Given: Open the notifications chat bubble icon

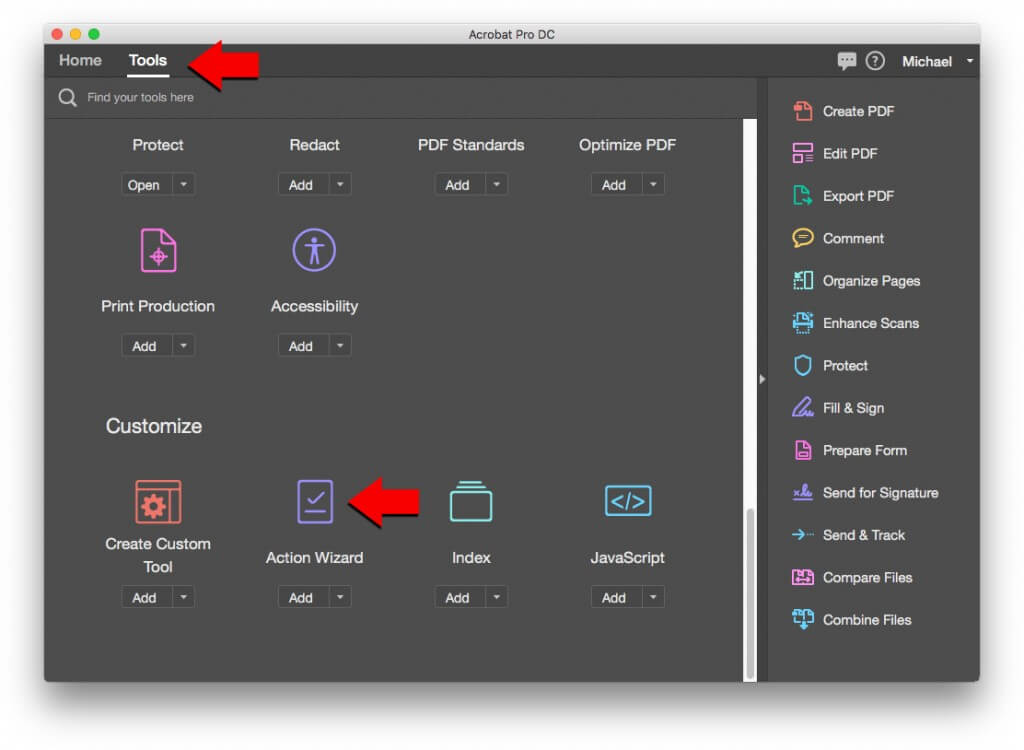Looking at the screenshot, I should [846, 61].
